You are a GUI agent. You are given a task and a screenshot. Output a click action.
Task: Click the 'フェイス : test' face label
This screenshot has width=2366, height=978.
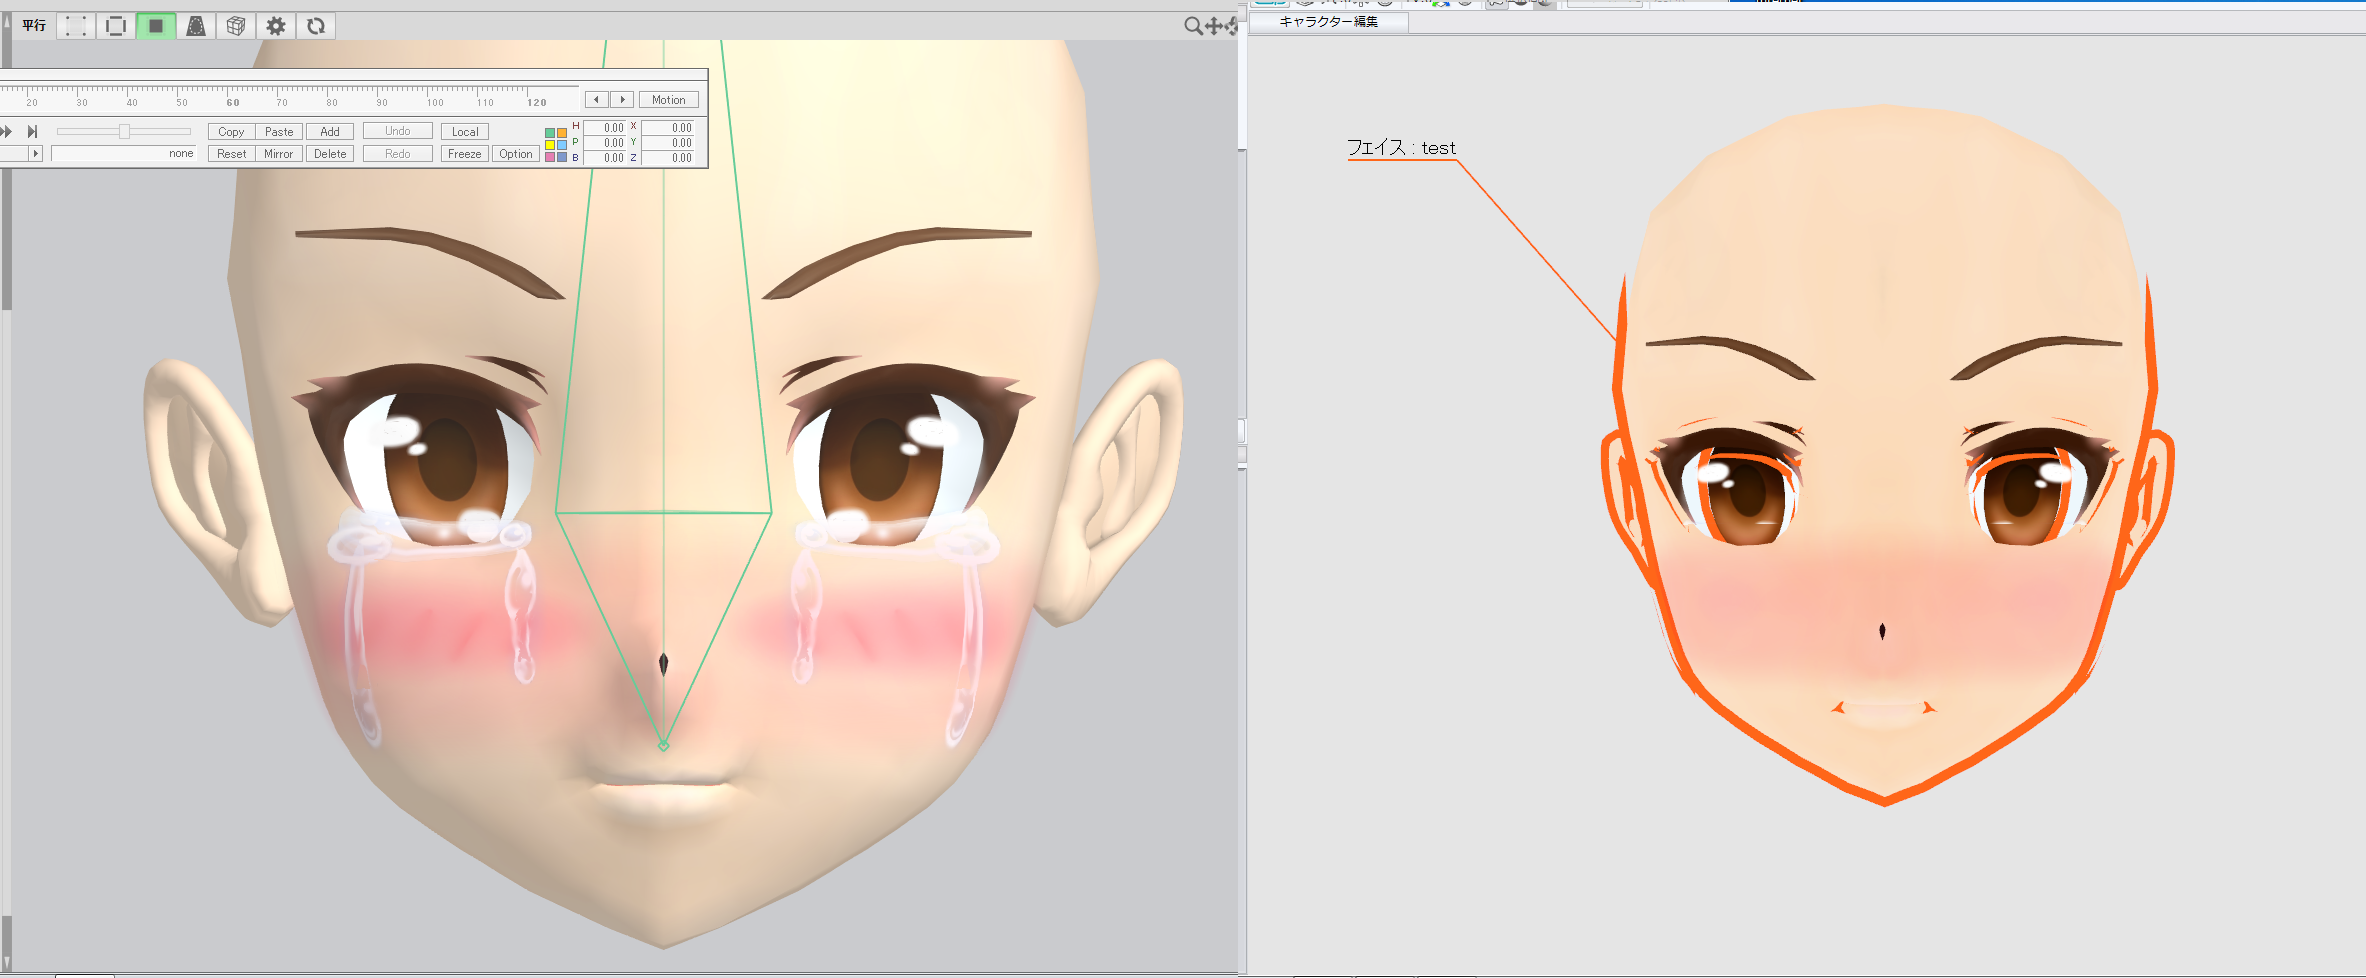pos(1401,148)
